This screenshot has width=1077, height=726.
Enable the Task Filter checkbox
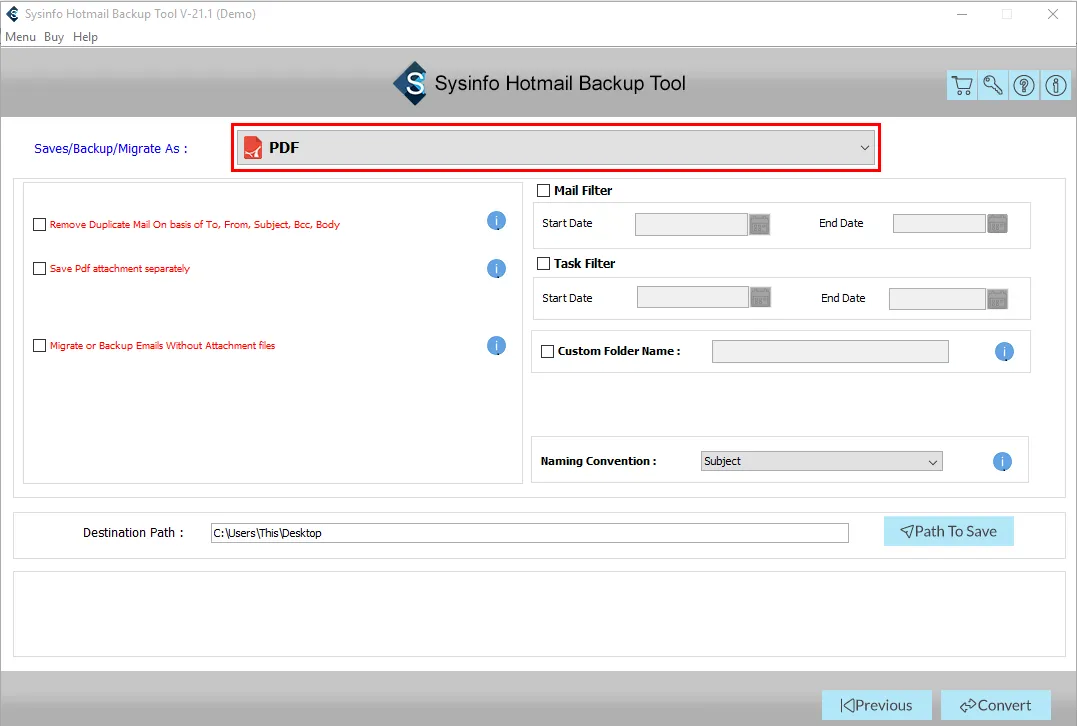(543, 264)
